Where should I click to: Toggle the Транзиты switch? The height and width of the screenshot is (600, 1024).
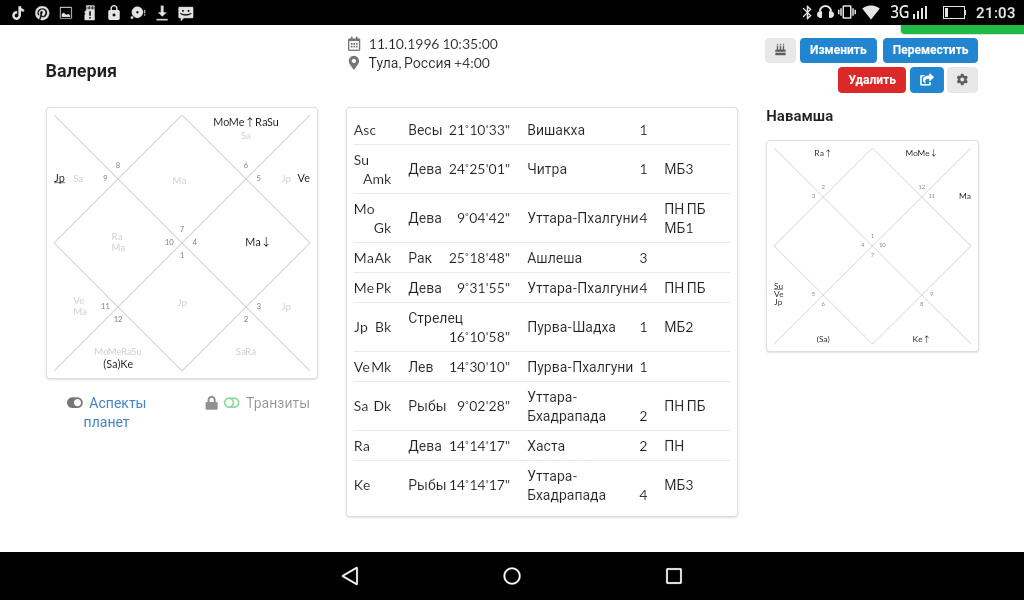pos(231,403)
